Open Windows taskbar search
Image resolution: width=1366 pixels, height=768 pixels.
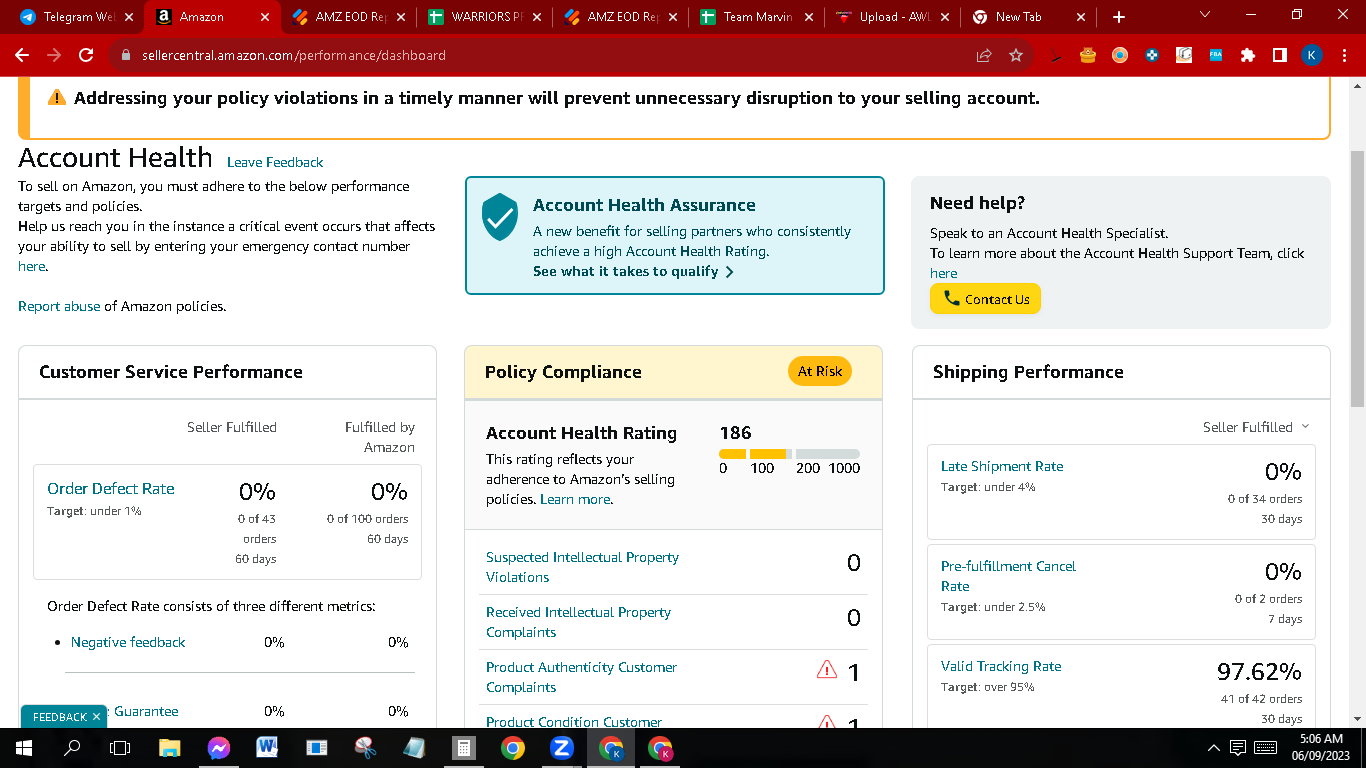coord(72,748)
